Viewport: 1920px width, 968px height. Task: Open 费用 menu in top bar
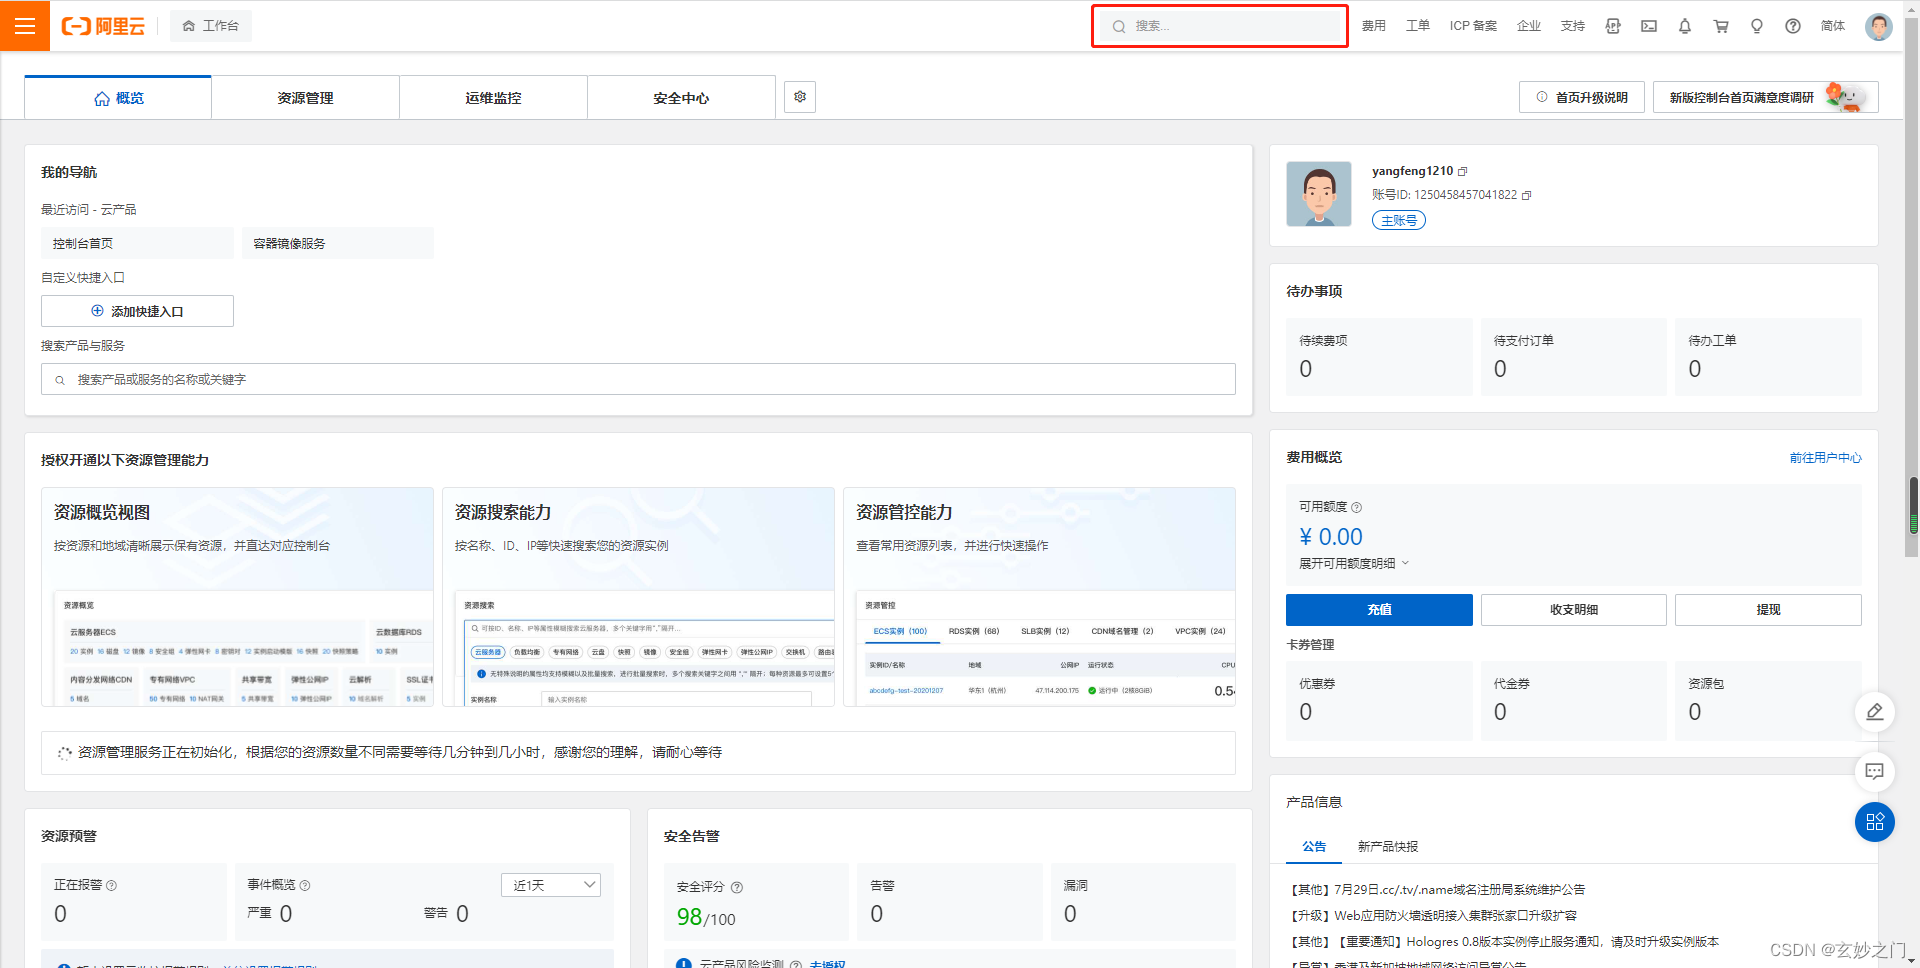pos(1374,26)
